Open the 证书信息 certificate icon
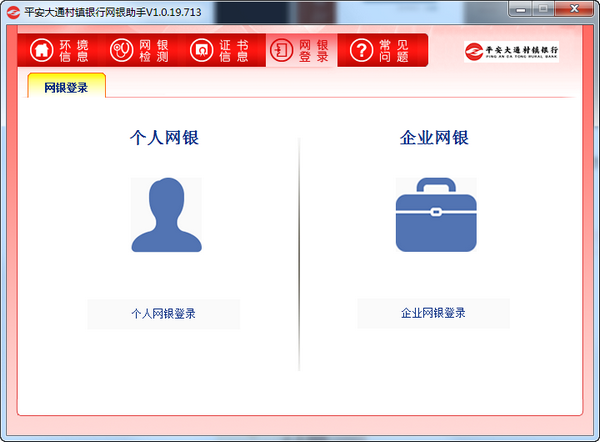The height and width of the screenshot is (442, 600). (x=201, y=50)
